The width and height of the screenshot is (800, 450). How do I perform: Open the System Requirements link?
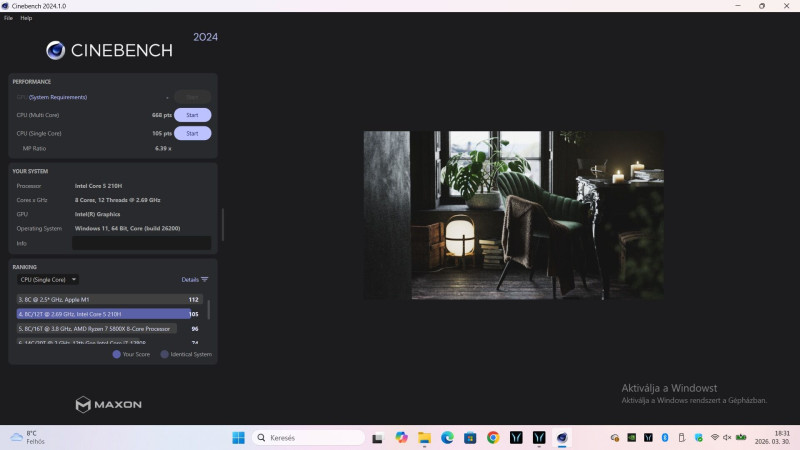(58, 97)
